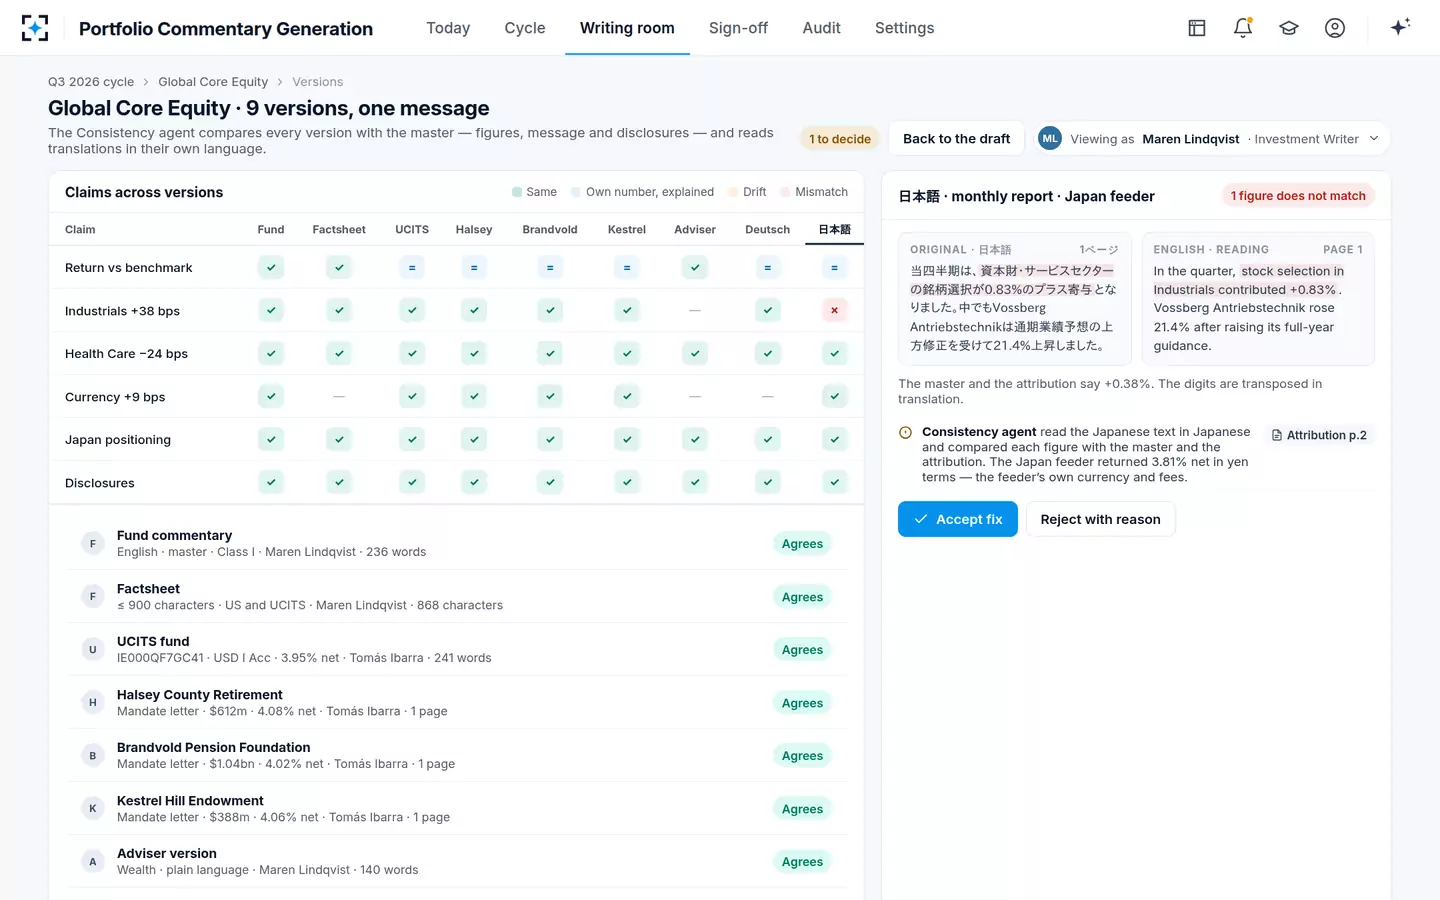
Task: Click the app logo icon
Action: coord(35,28)
